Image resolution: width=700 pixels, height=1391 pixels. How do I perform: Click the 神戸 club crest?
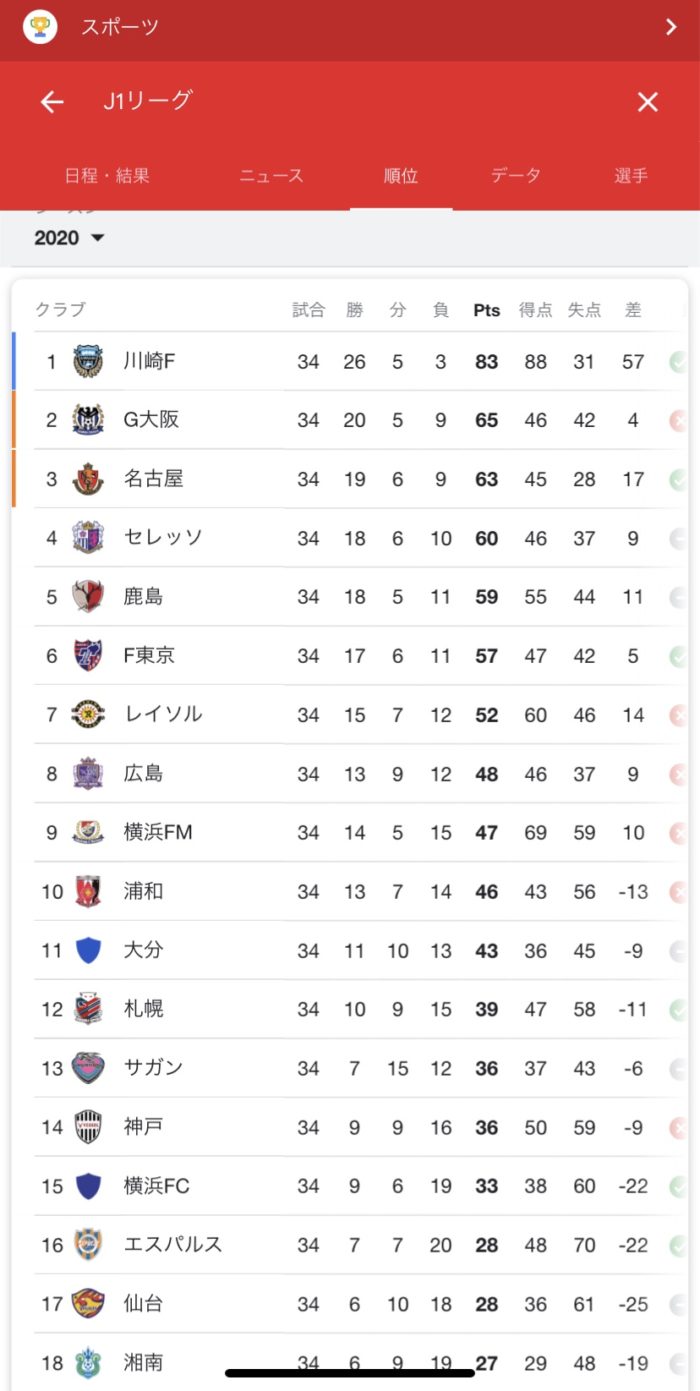tap(88, 1127)
